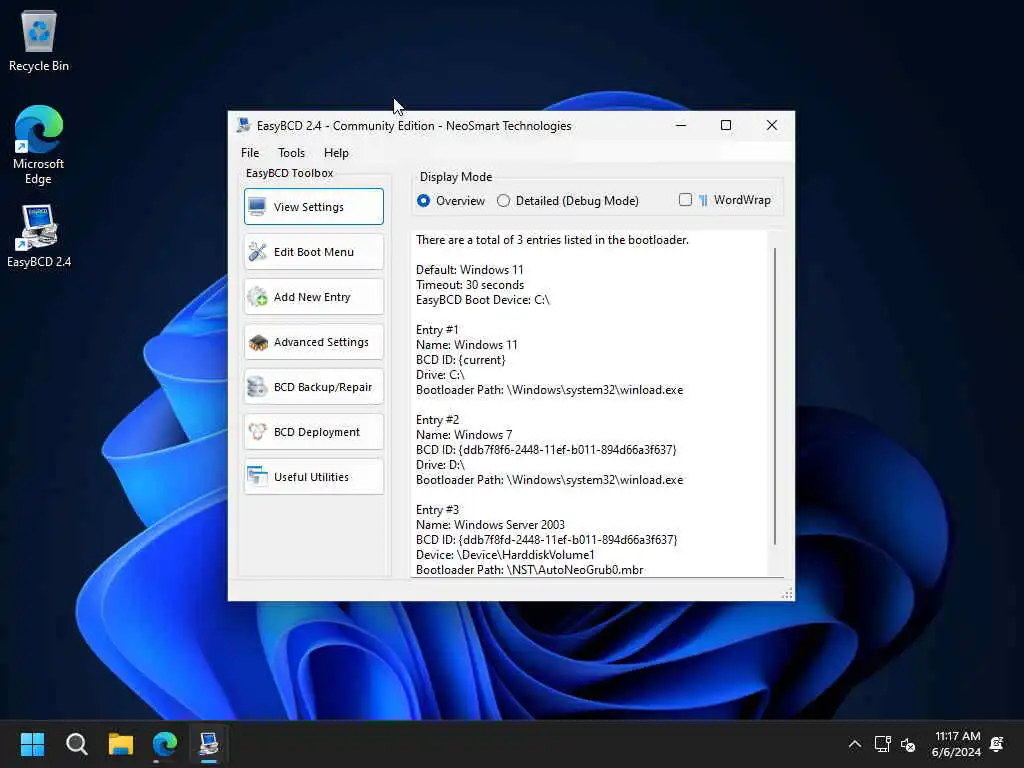Launch Edge from the taskbar
The width and height of the screenshot is (1024, 768).
165,744
